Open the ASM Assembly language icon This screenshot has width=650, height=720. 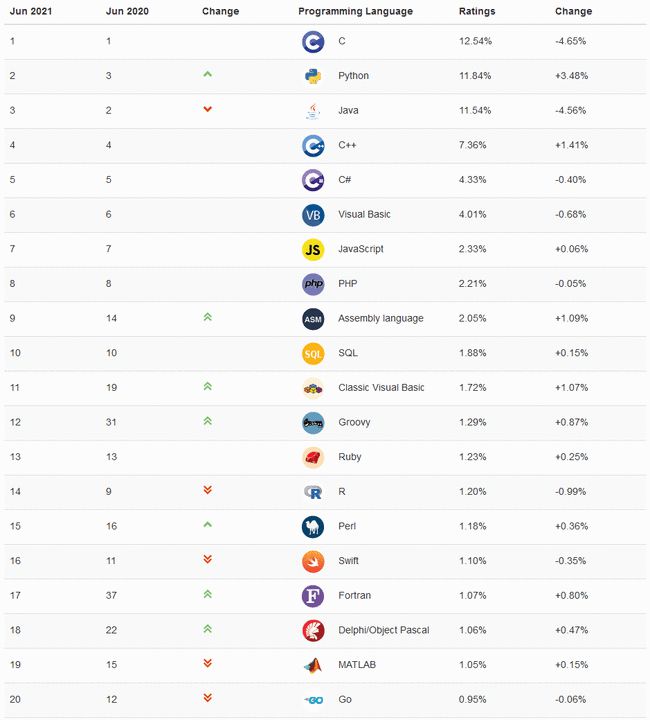(313, 319)
